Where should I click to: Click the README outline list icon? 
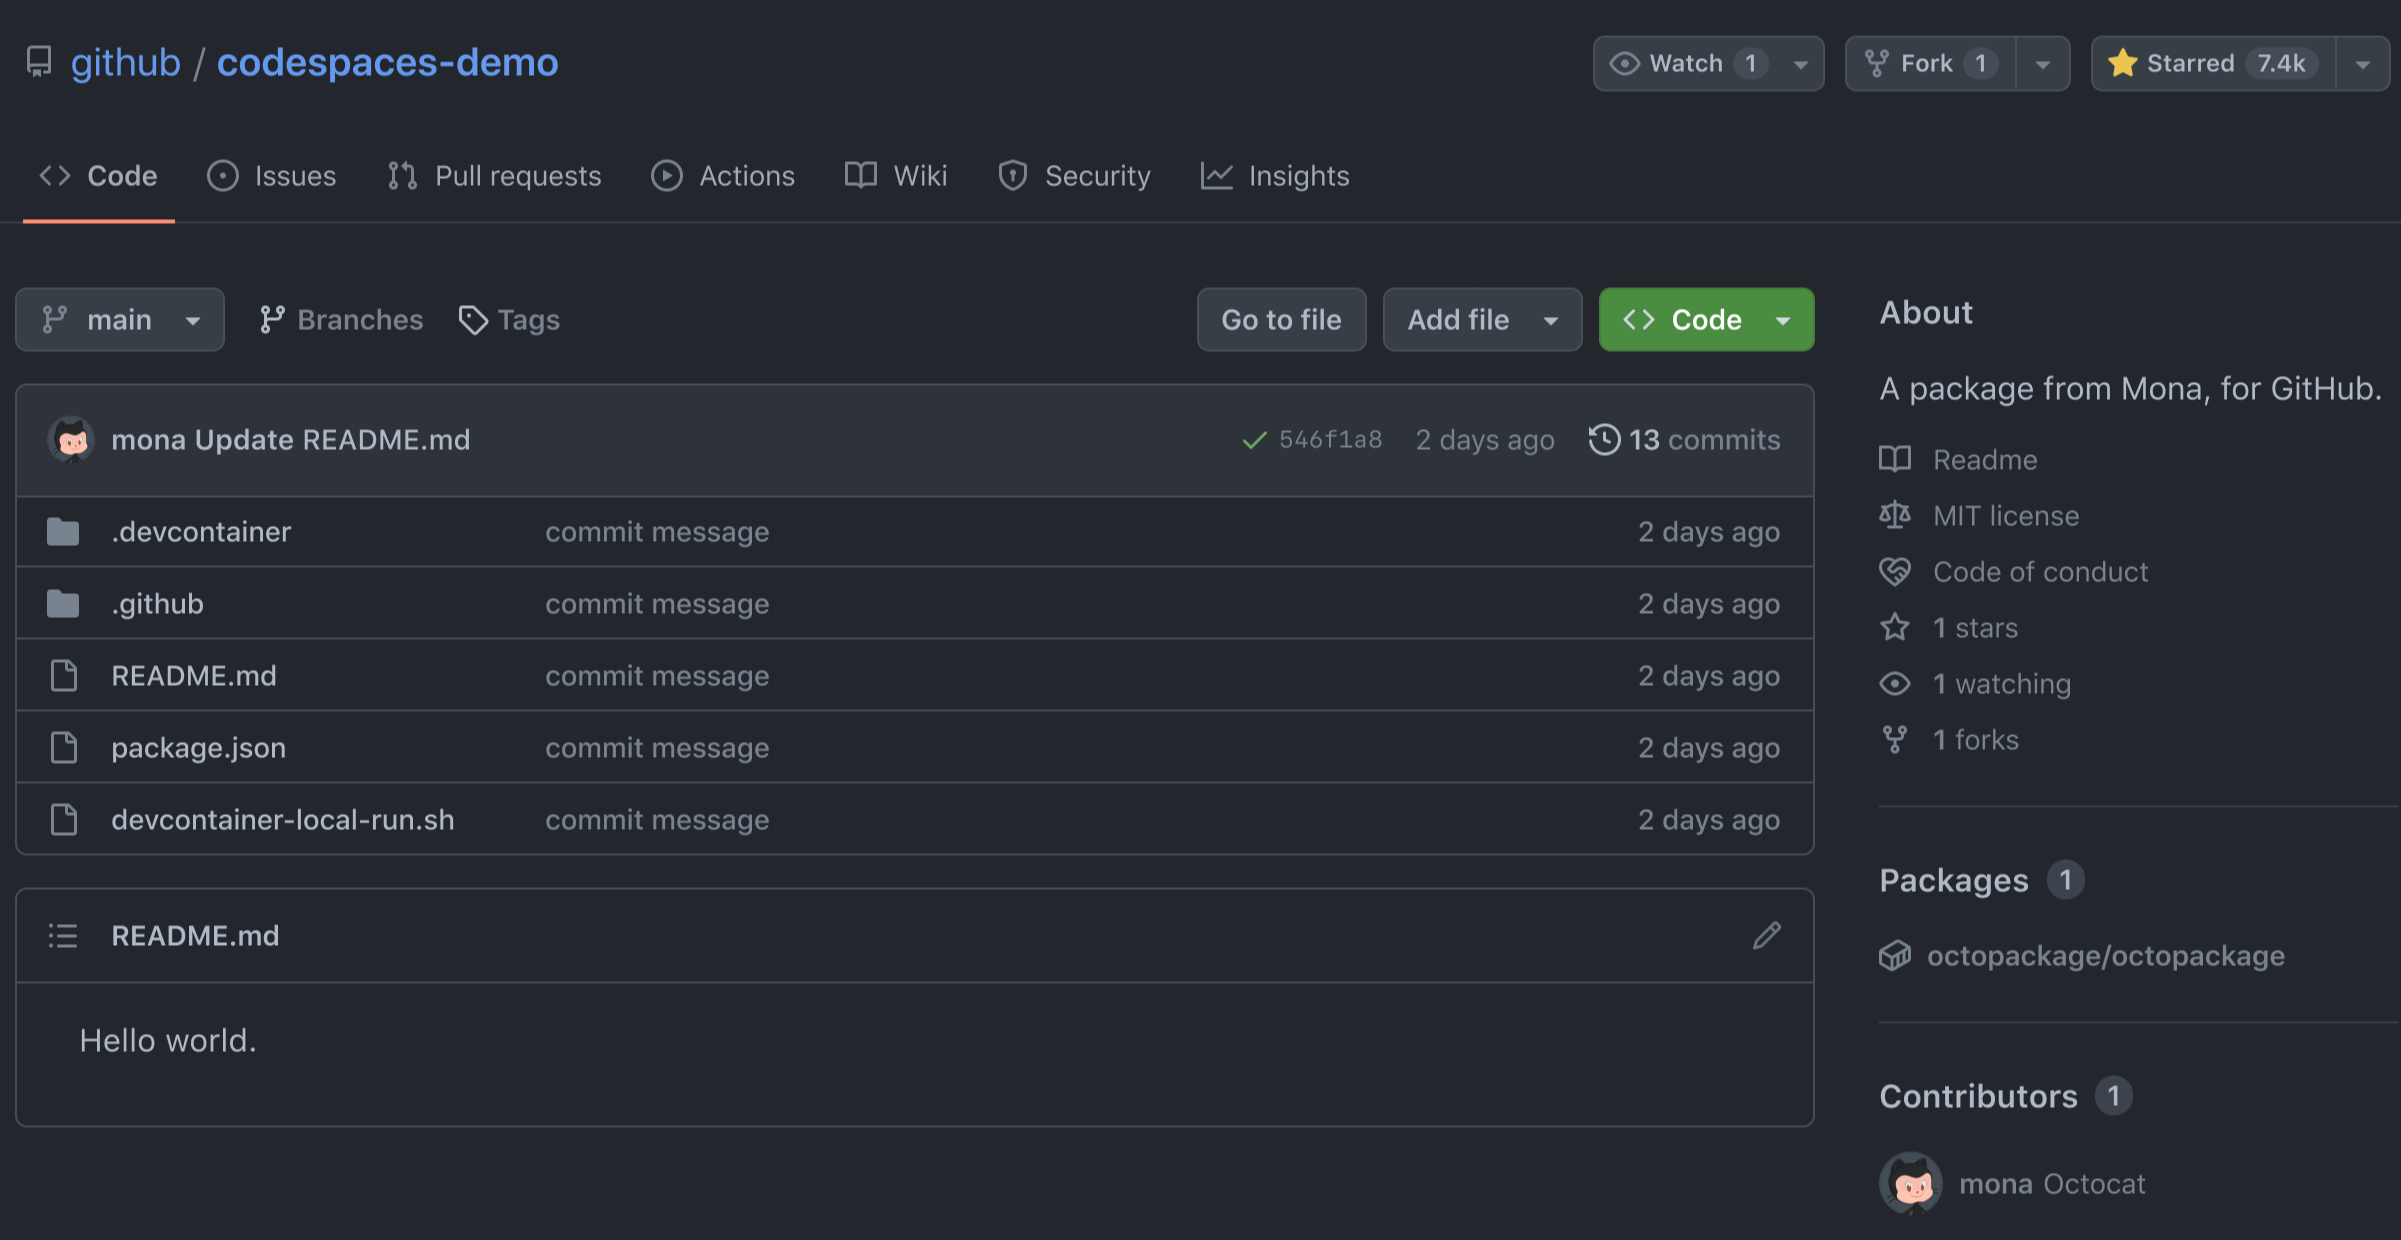[63, 935]
